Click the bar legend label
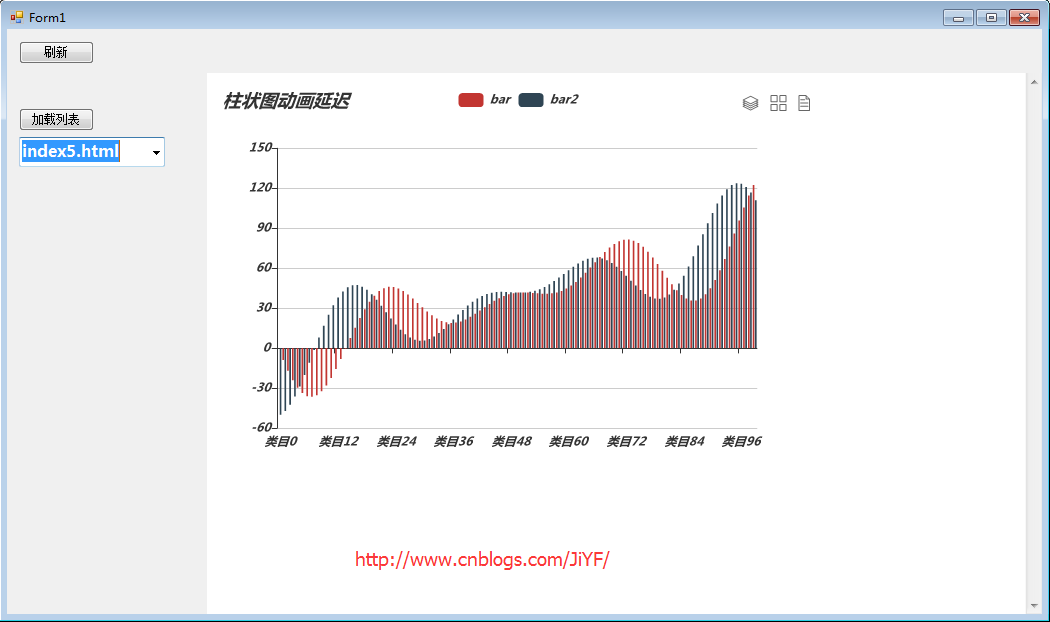1050x622 pixels. point(500,100)
